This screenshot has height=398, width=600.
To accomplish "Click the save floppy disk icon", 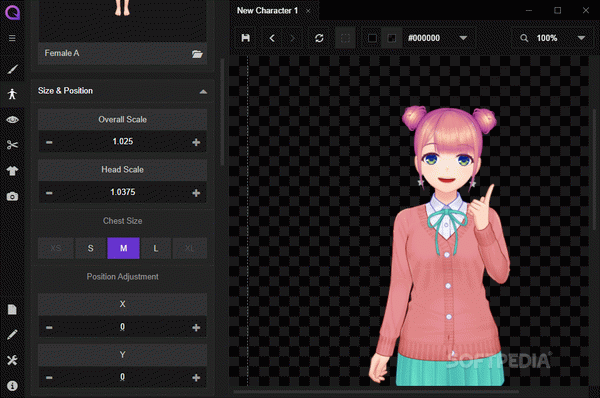I will pos(246,38).
